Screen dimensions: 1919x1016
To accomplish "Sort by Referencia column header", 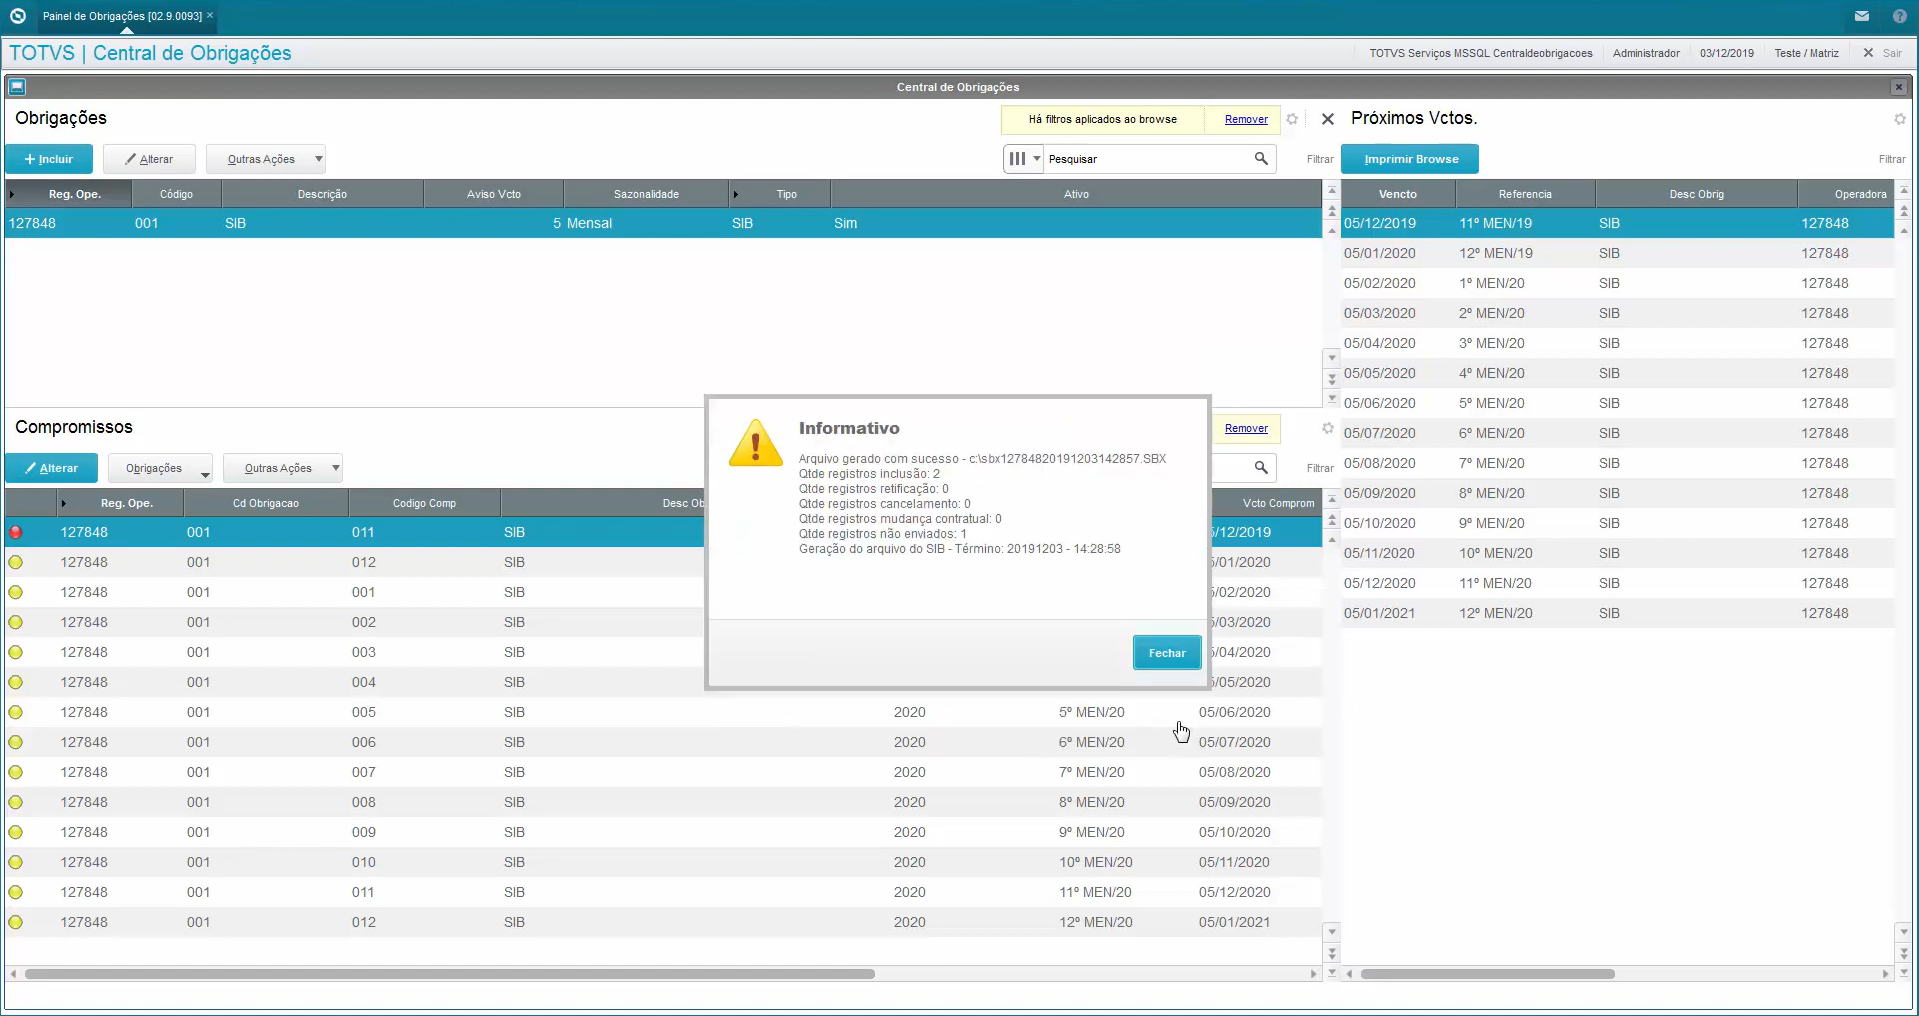I will (x=1525, y=194).
